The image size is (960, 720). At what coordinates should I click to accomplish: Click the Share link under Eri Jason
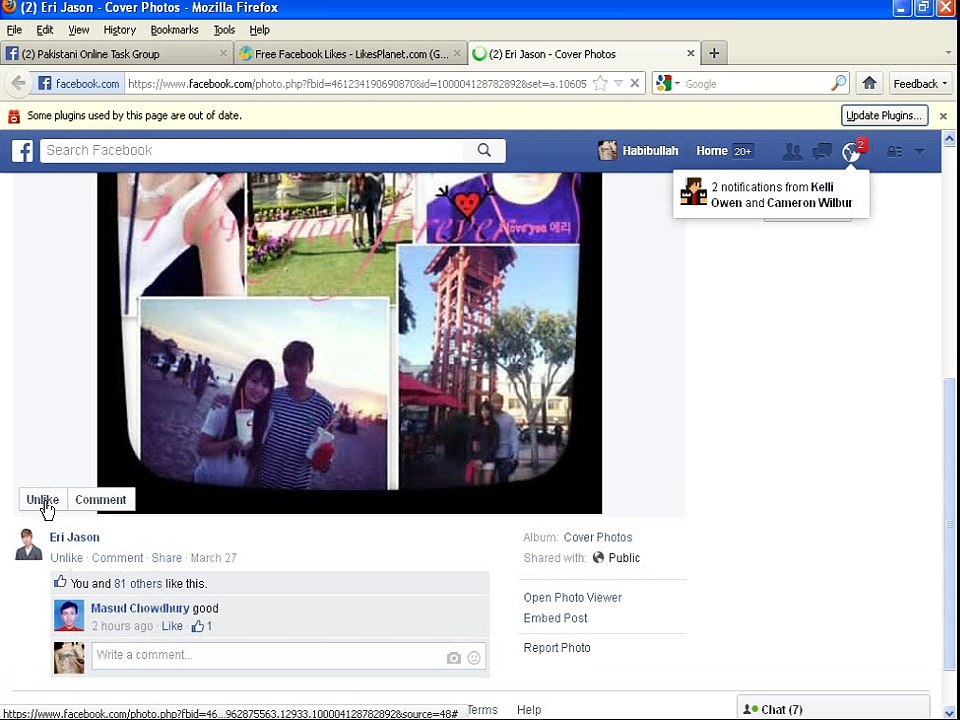pos(167,558)
